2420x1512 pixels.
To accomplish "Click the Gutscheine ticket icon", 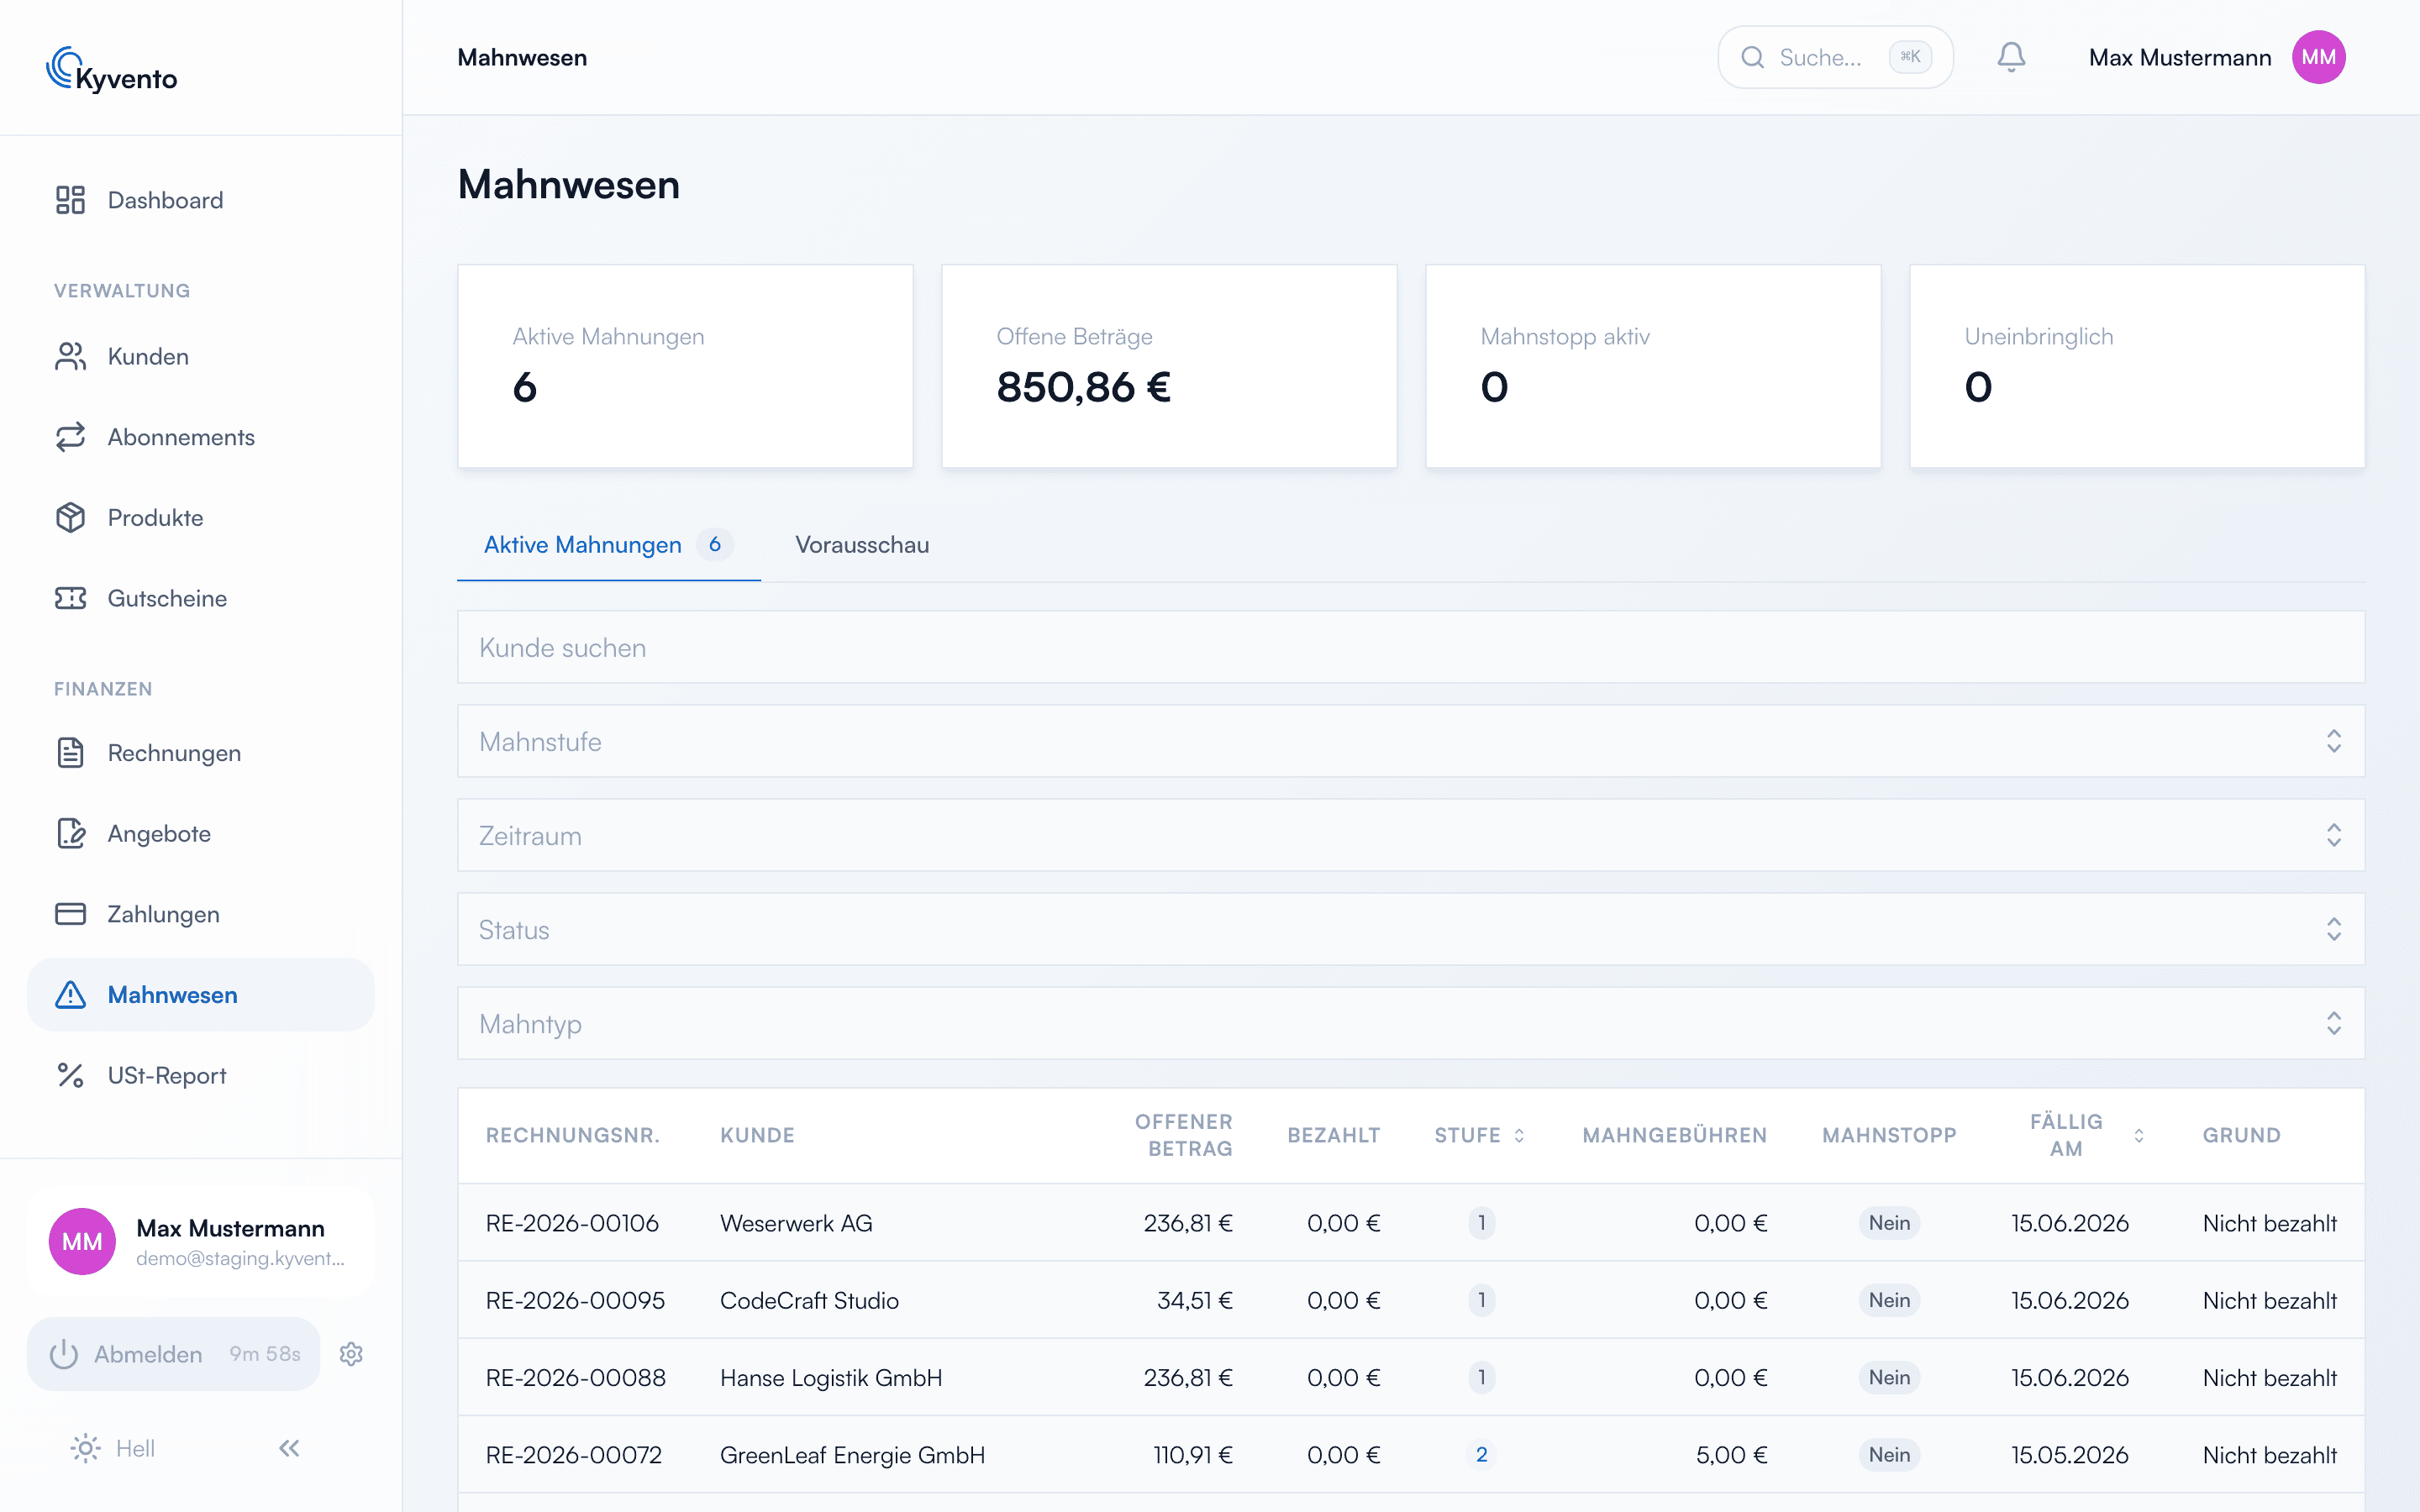I will point(70,598).
